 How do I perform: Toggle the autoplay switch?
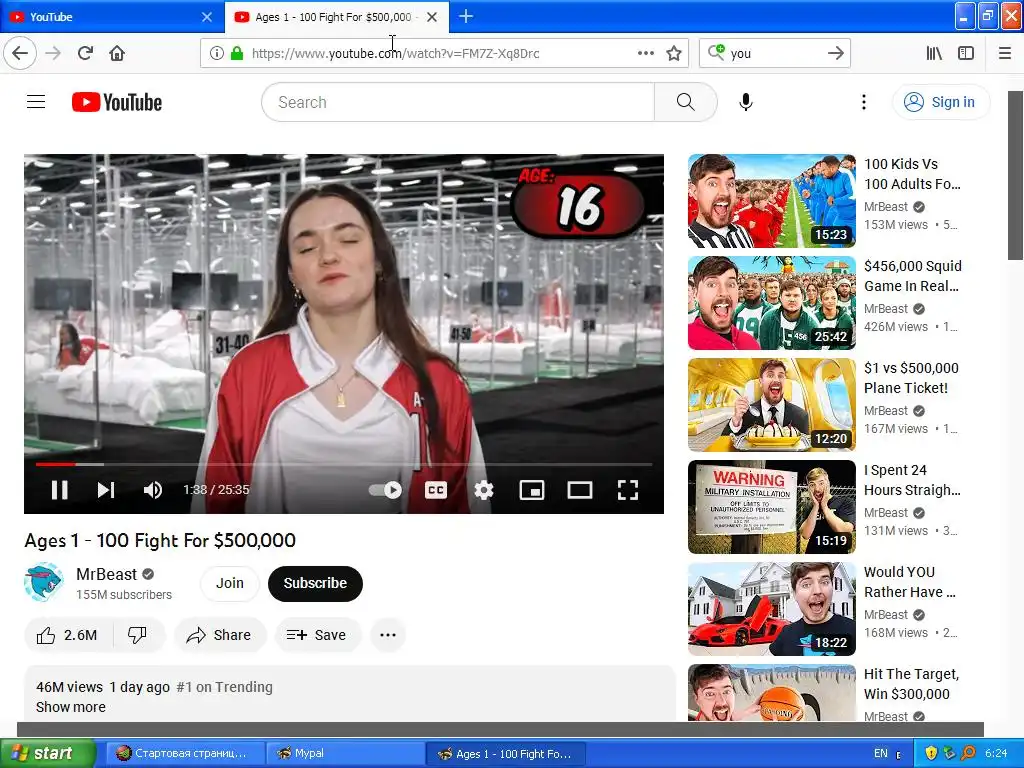pyautogui.click(x=385, y=490)
